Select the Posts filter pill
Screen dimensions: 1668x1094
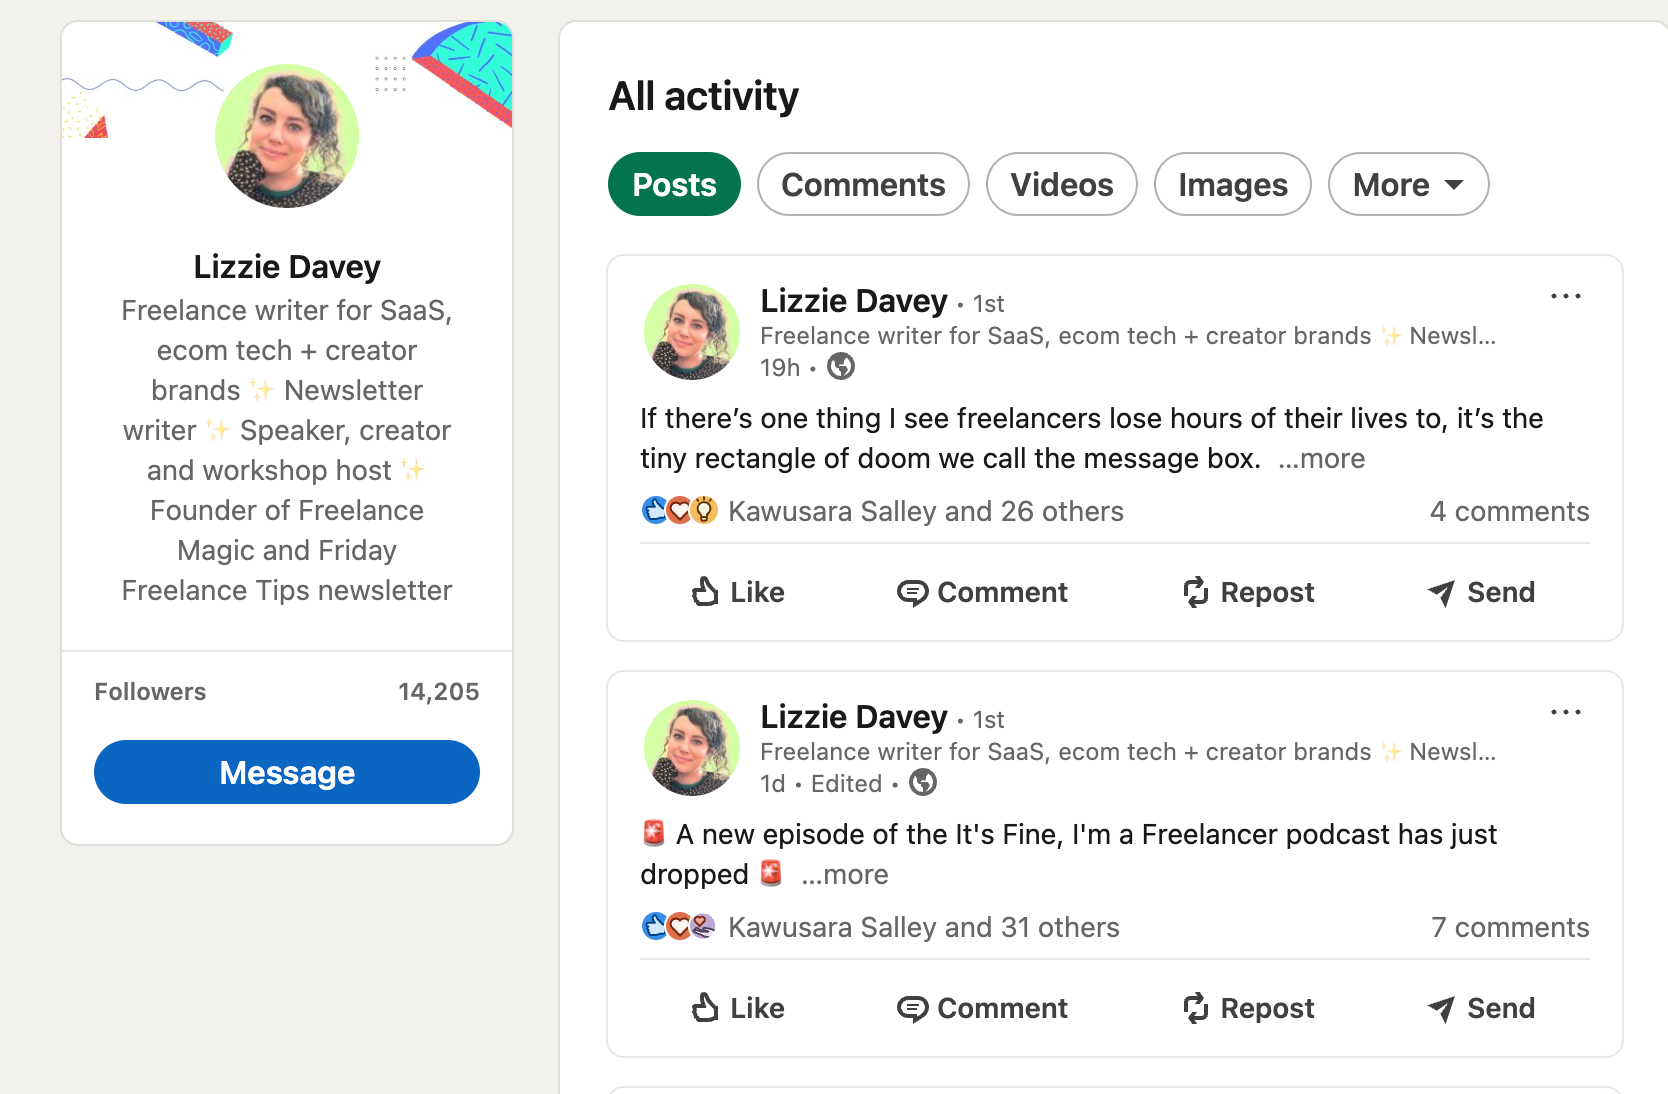(x=674, y=184)
